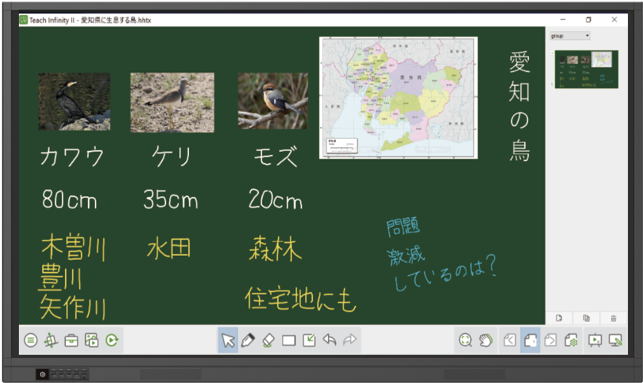Screen dimensions: 643x383
Task: Open the toolbox briefcase icon
Action: click(x=71, y=340)
